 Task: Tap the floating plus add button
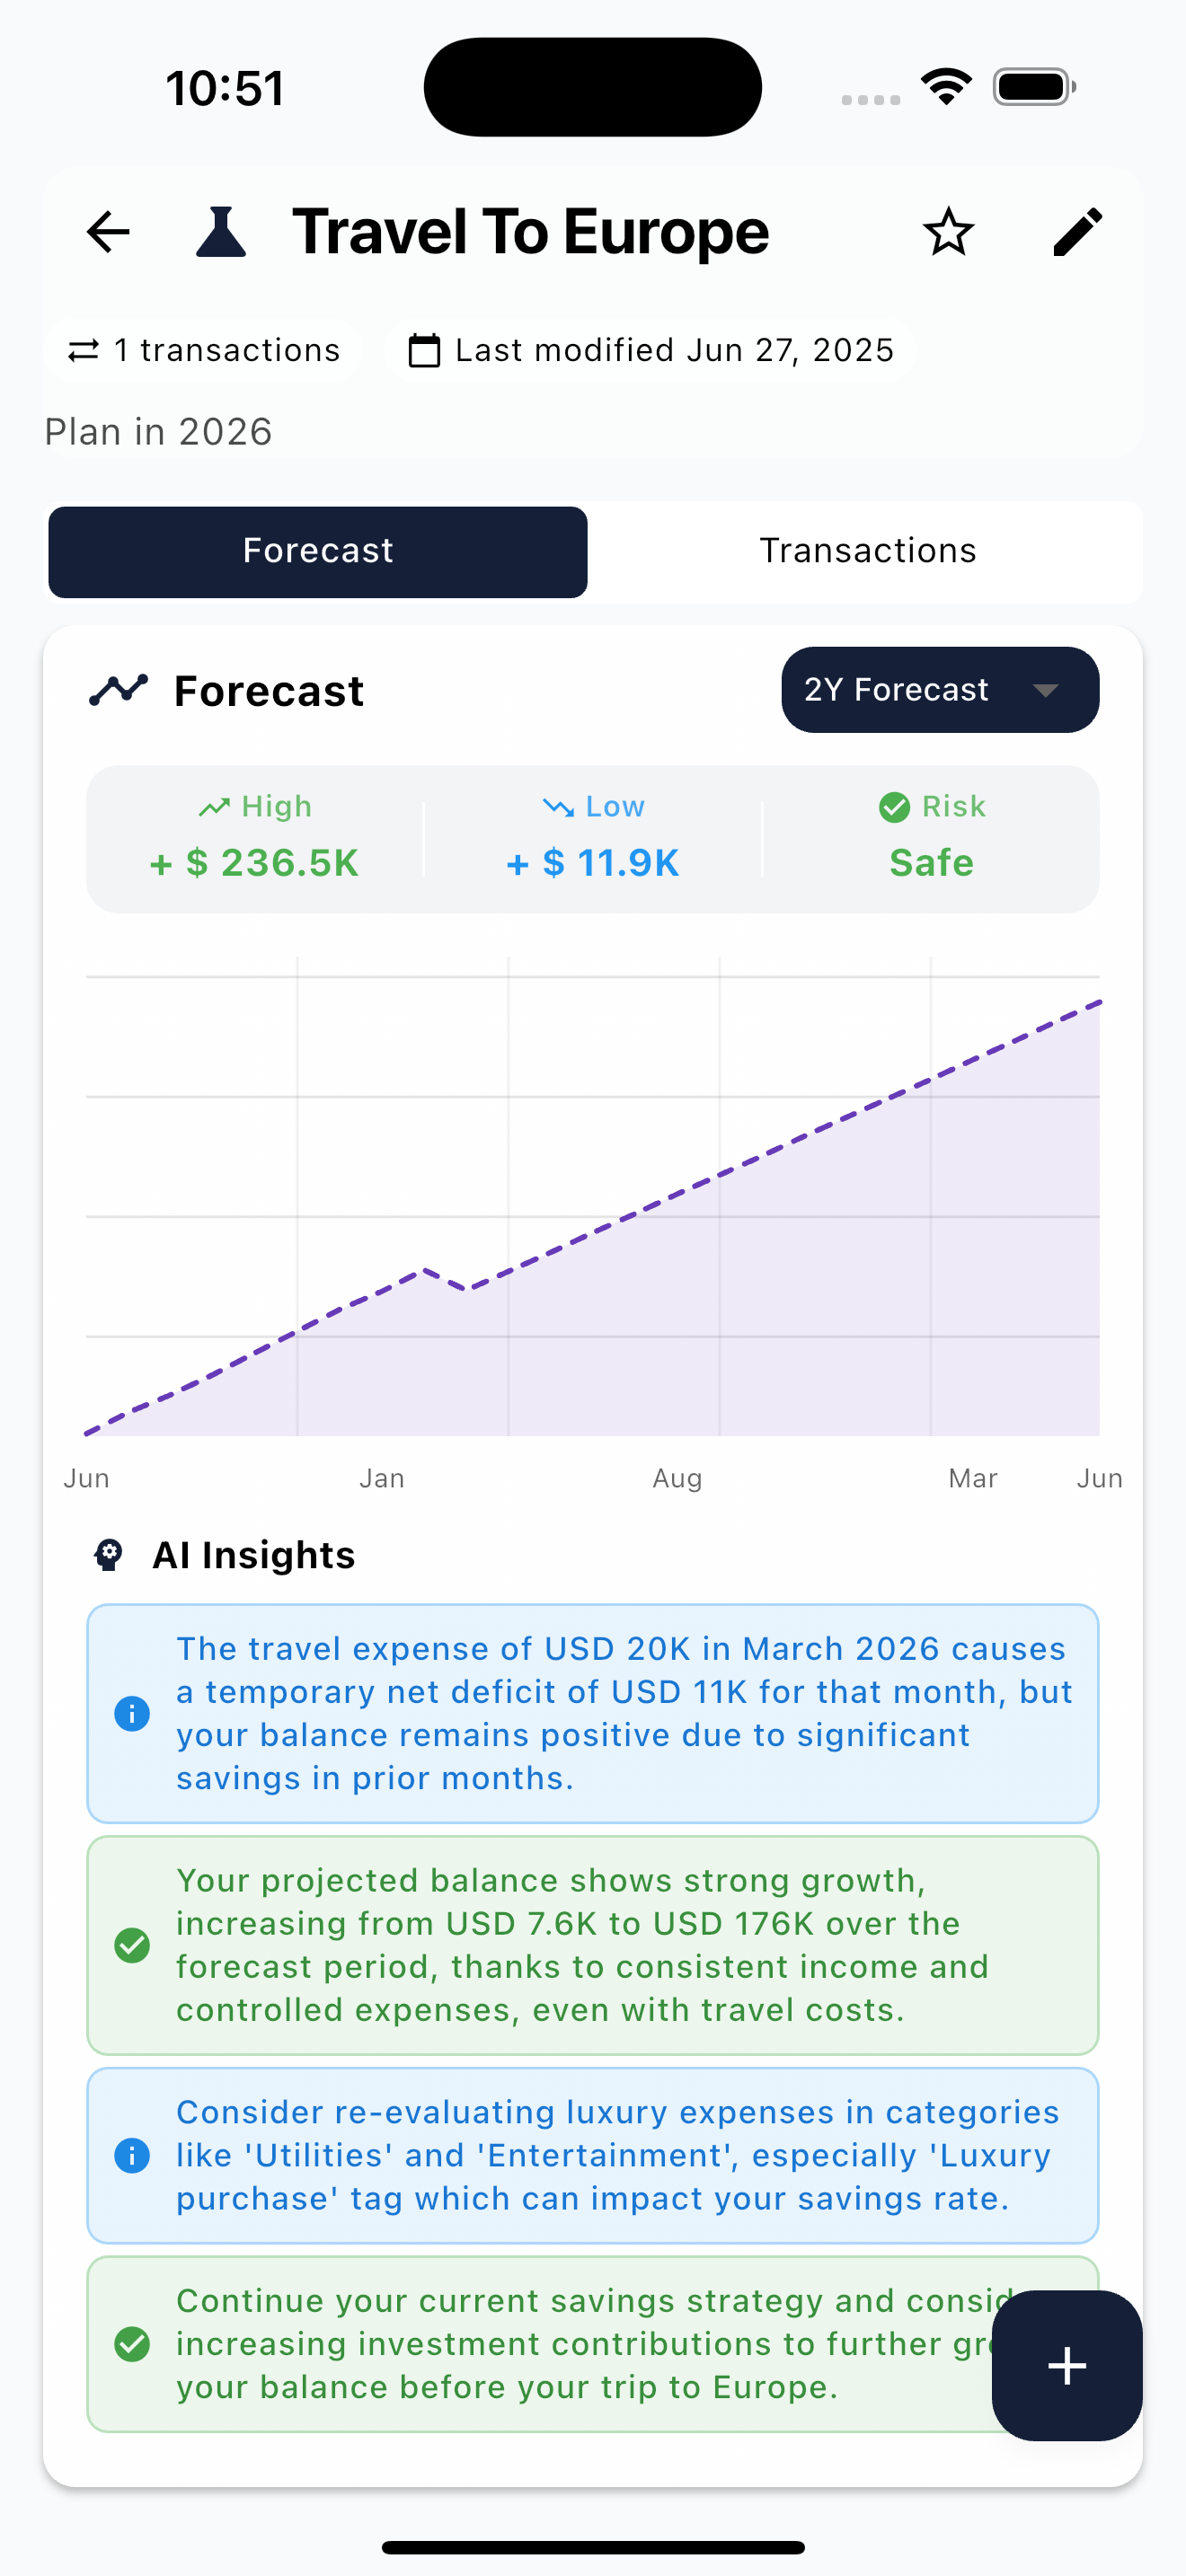[x=1066, y=2365]
